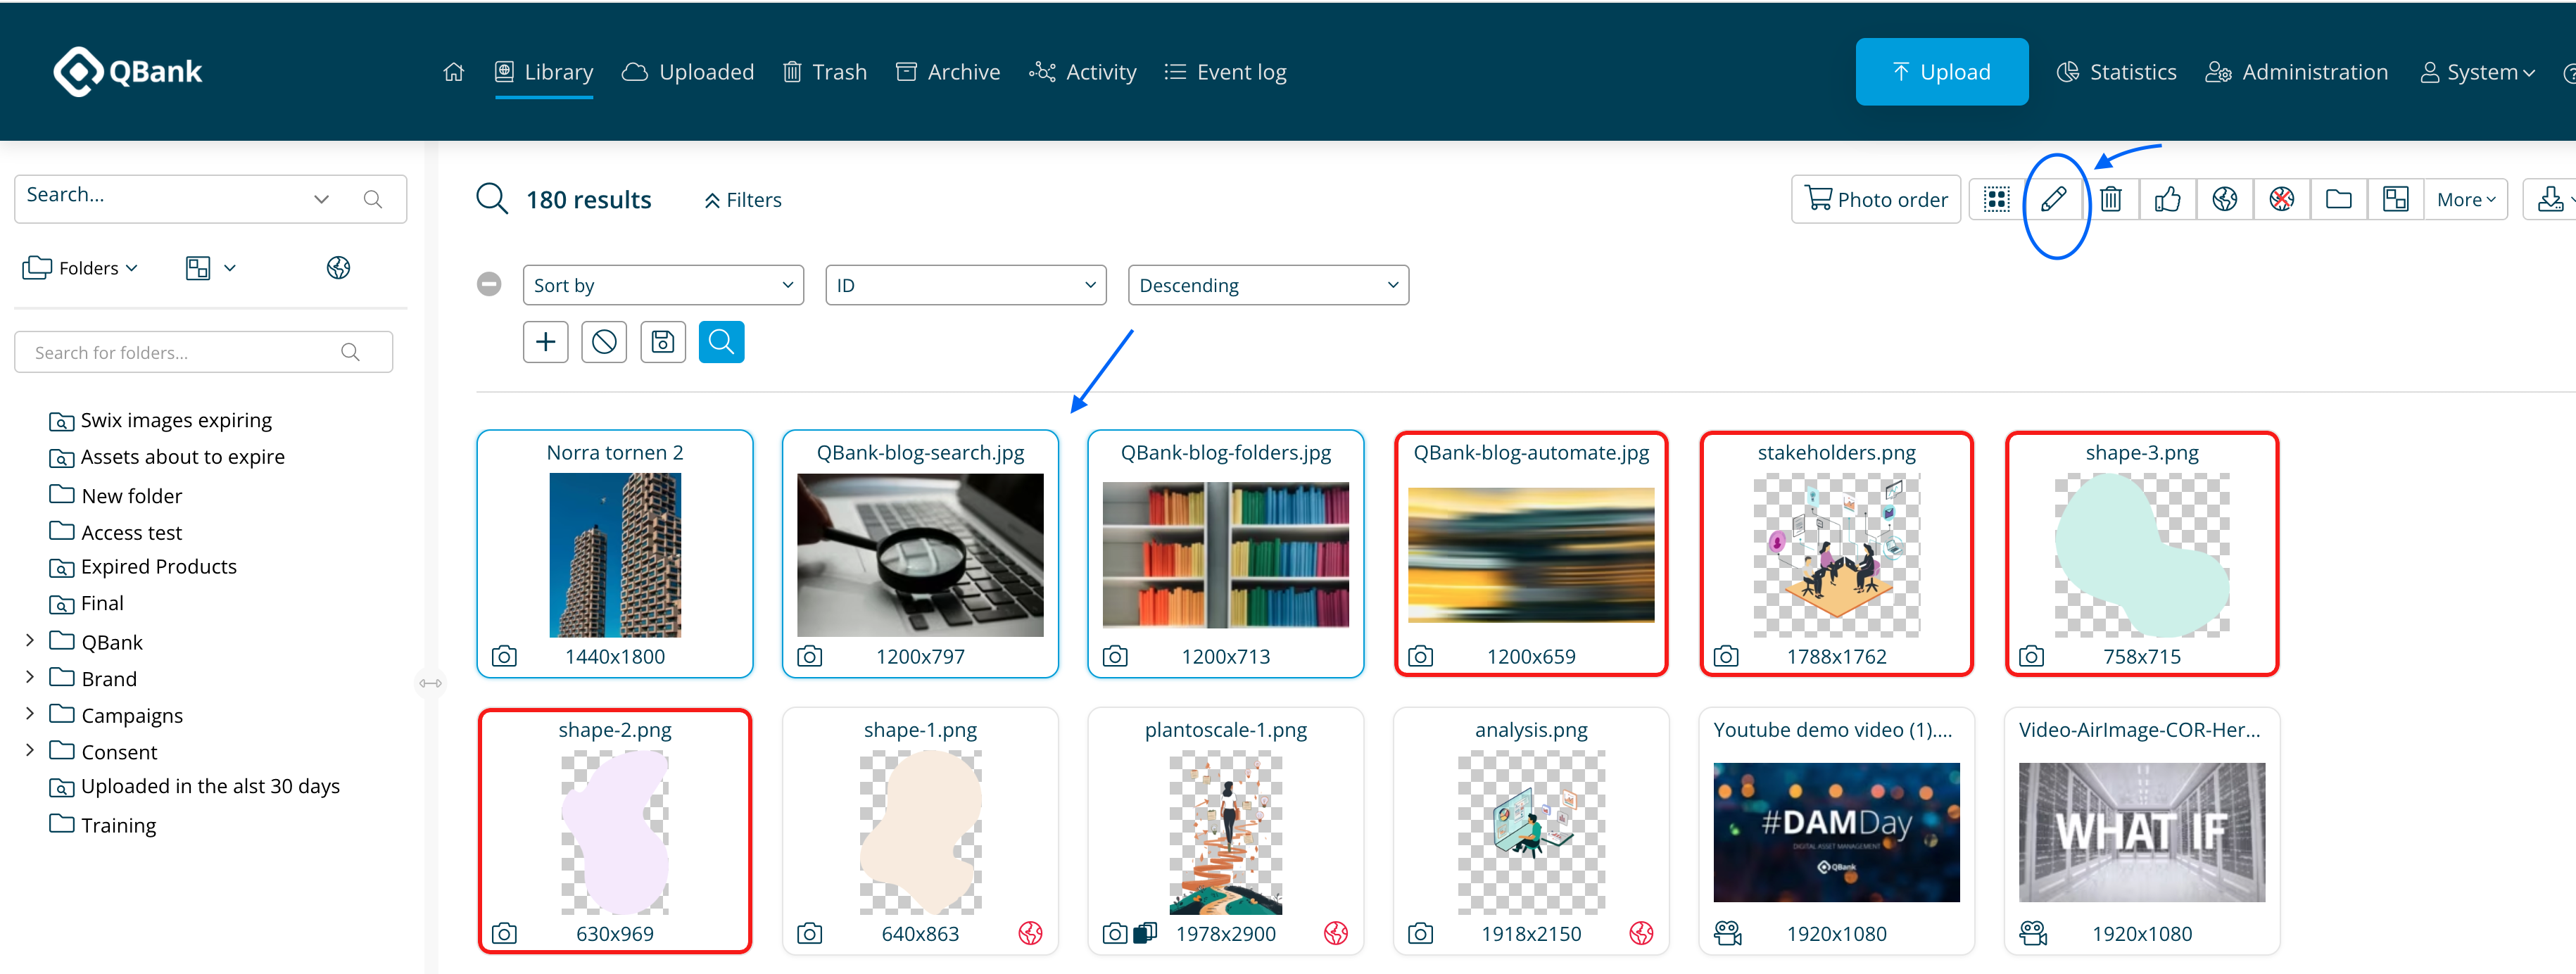The image size is (2576, 974).
Task: Expand the Consent folder
Action: point(29,750)
